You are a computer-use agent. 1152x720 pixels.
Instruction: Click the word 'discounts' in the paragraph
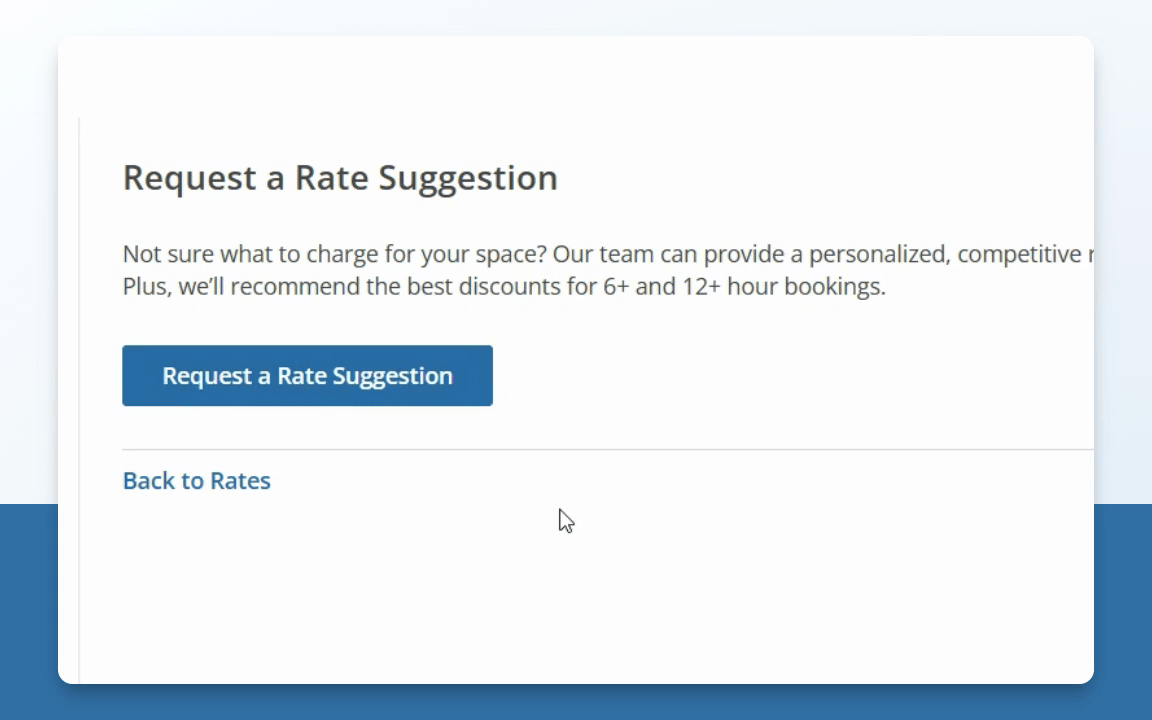click(x=512, y=287)
